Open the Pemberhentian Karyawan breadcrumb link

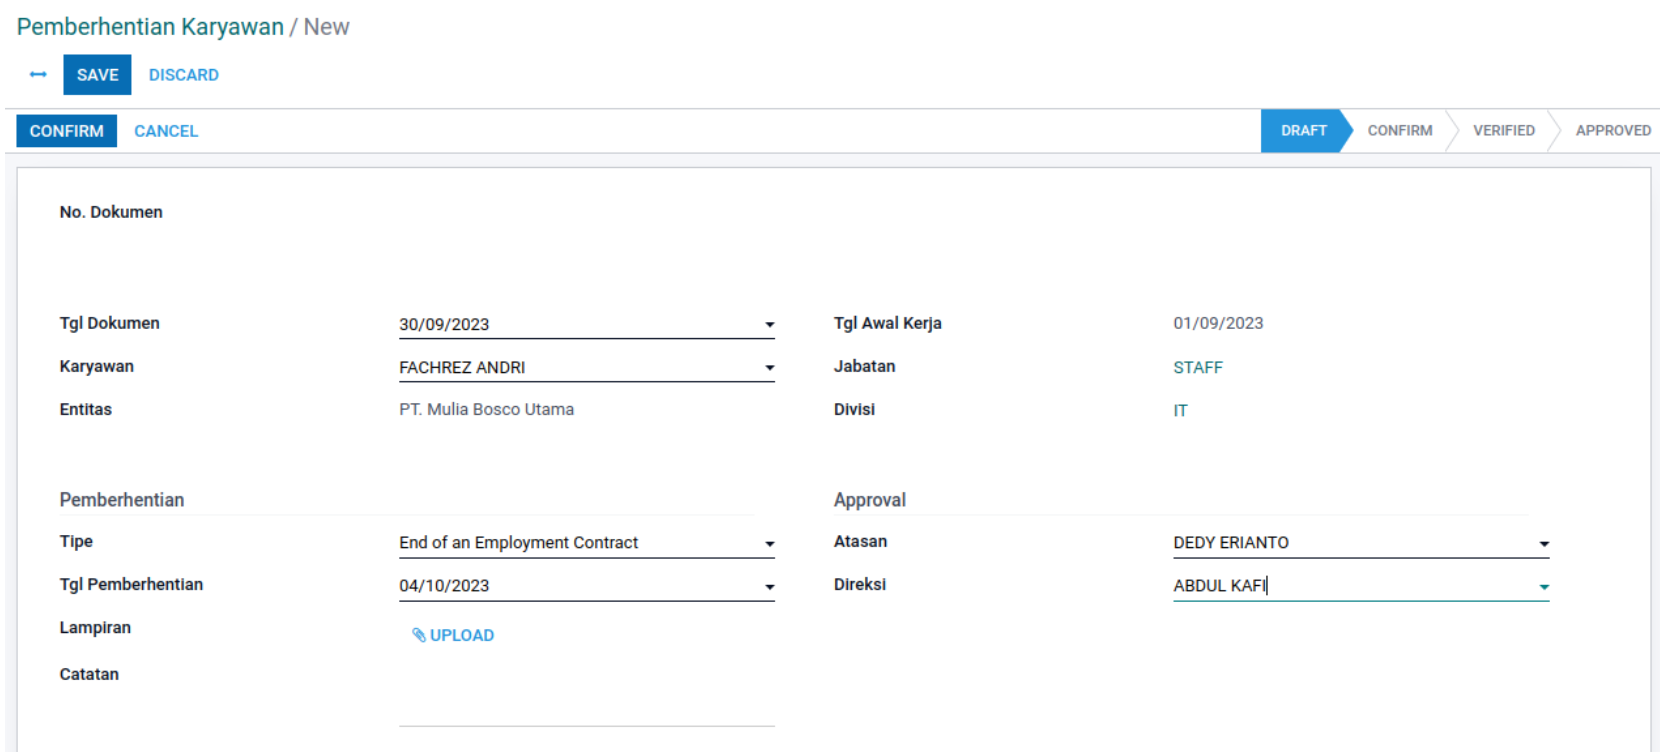150,27
